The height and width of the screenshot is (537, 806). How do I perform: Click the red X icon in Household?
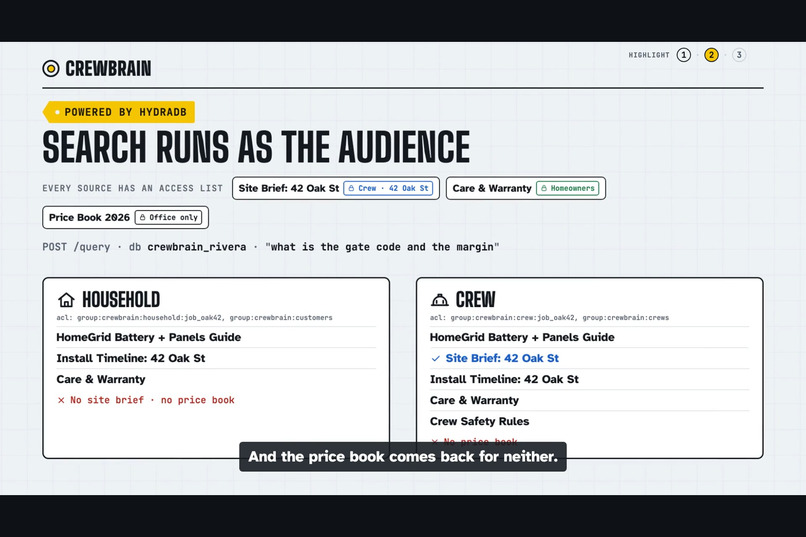pos(61,400)
